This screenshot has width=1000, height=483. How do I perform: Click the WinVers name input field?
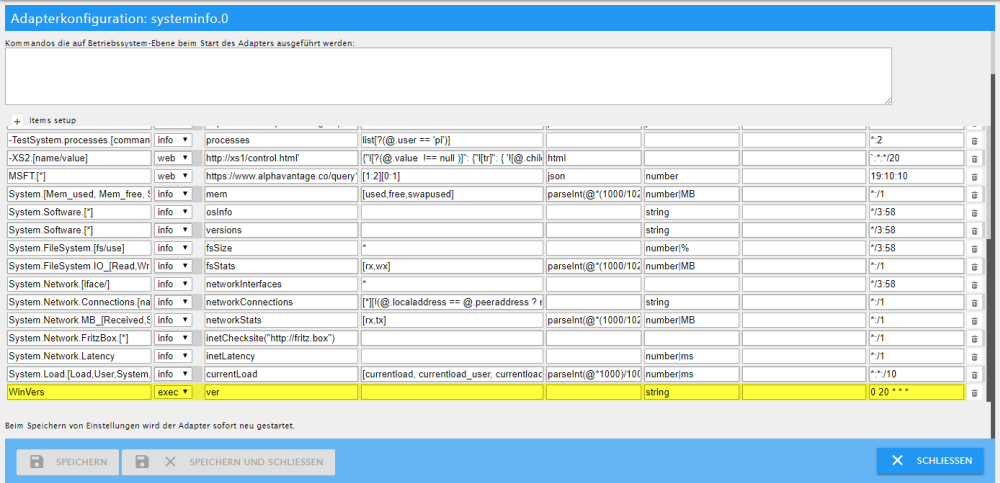point(78,393)
